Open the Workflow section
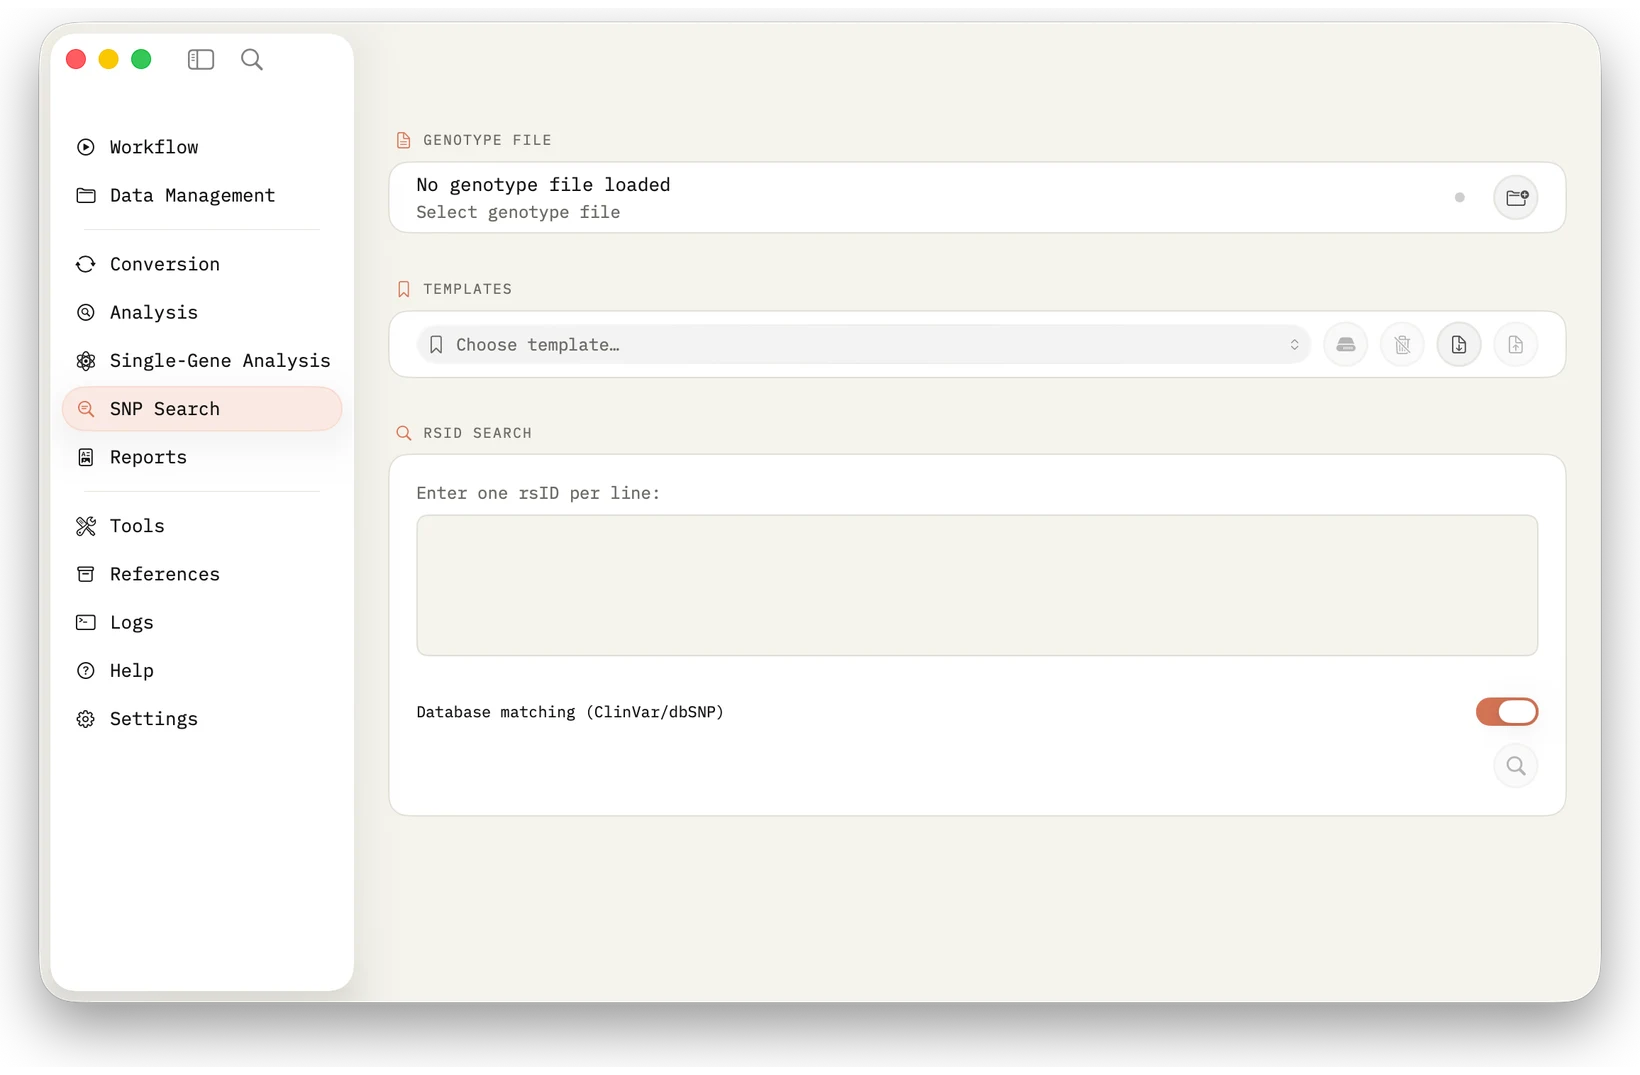This screenshot has height=1075, width=1640. tap(202, 147)
